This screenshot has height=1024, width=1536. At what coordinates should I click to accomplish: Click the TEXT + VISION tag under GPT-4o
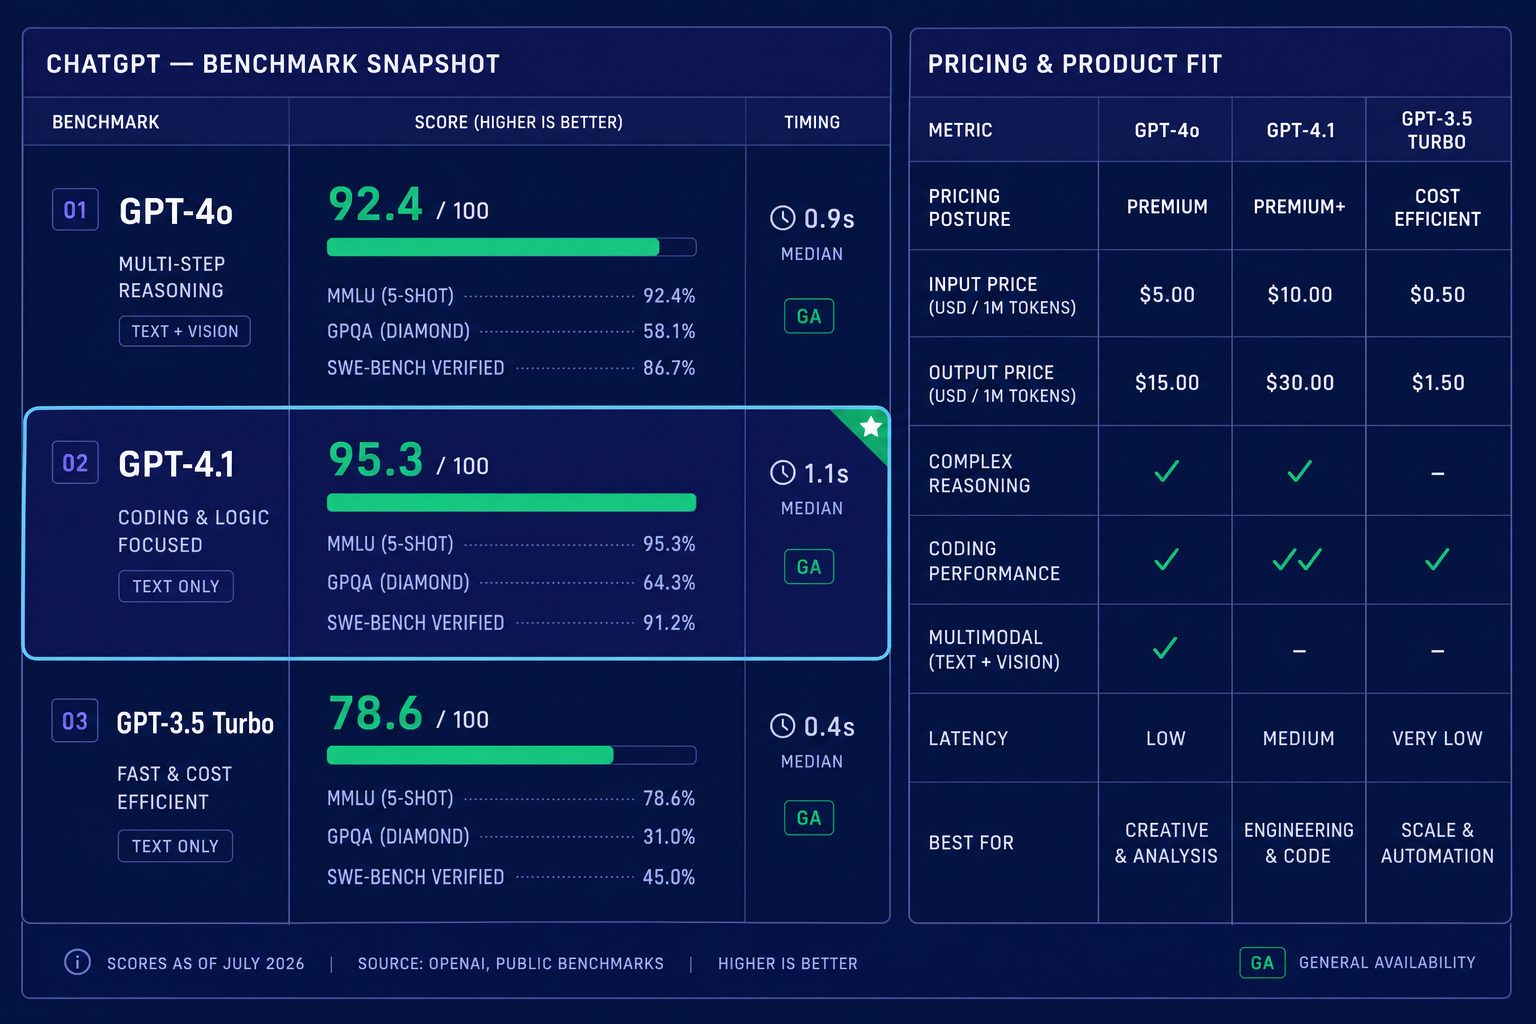184,331
